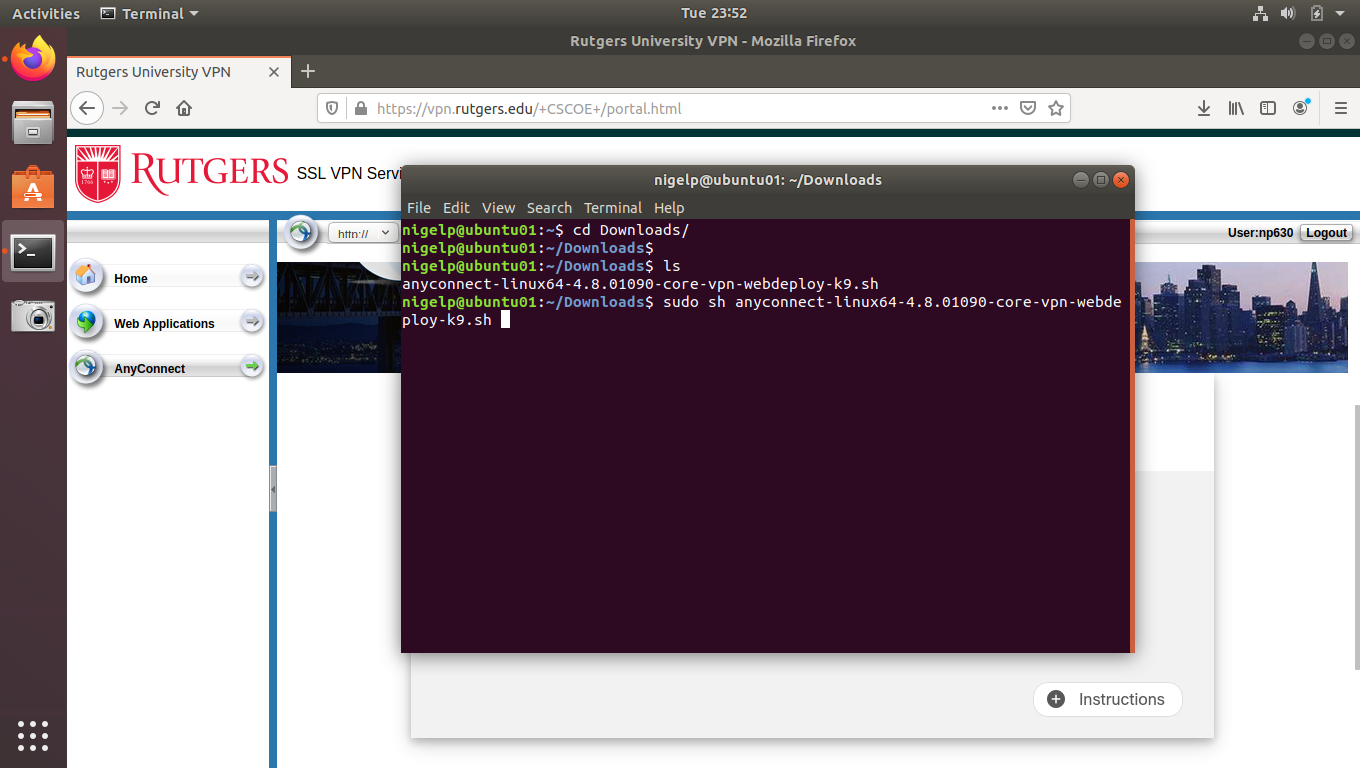Open Firefox account menu
The width and height of the screenshot is (1360, 768).
(1301, 108)
